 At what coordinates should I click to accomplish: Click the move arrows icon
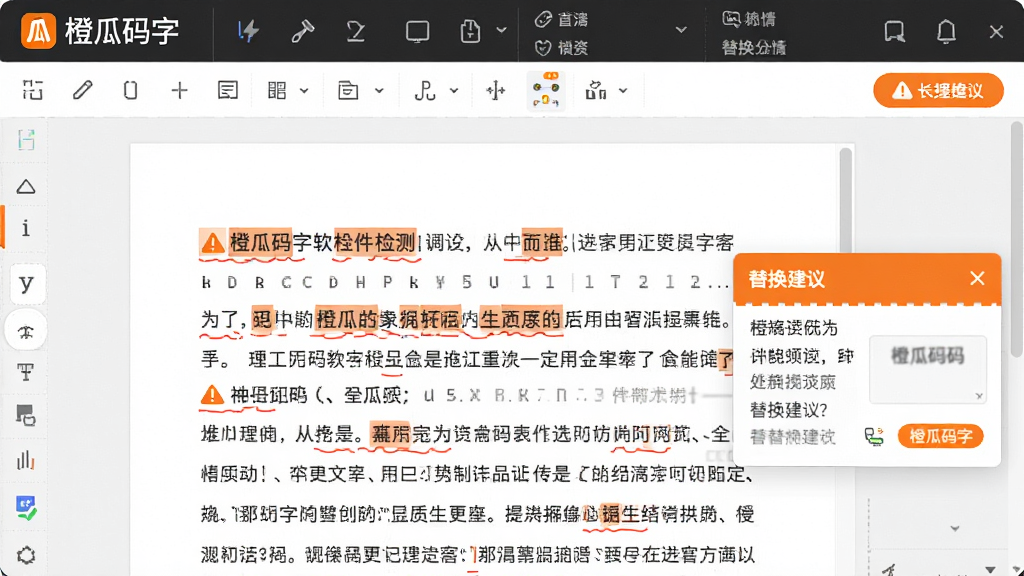[x=496, y=90]
